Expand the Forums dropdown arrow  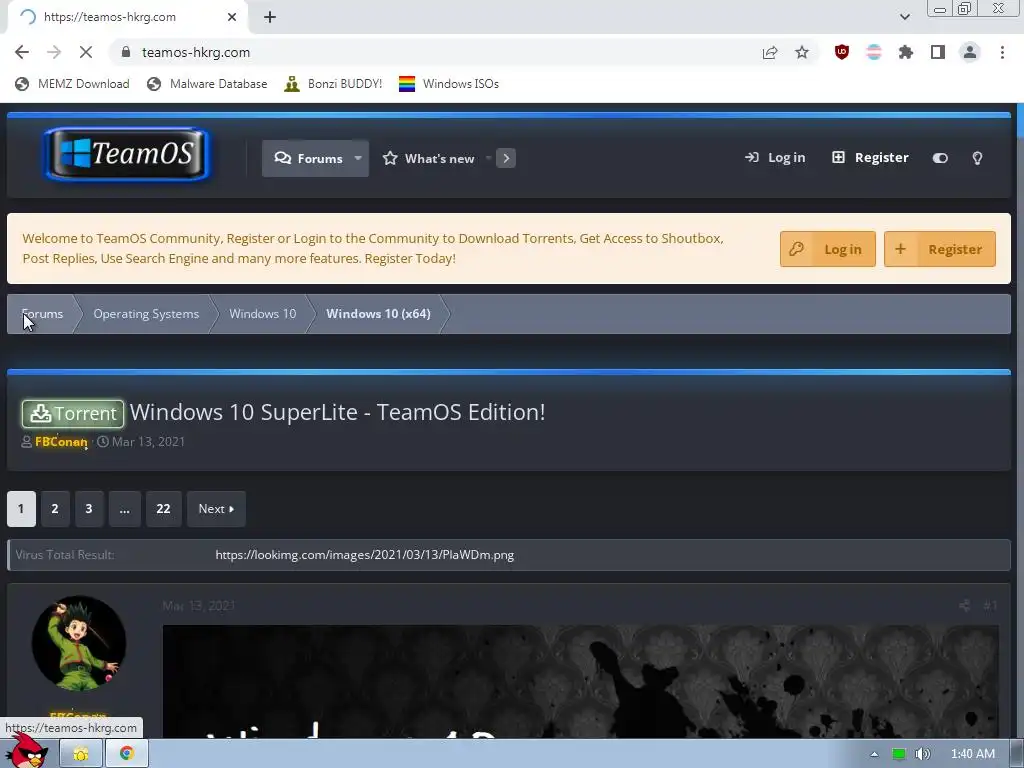[358, 159]
